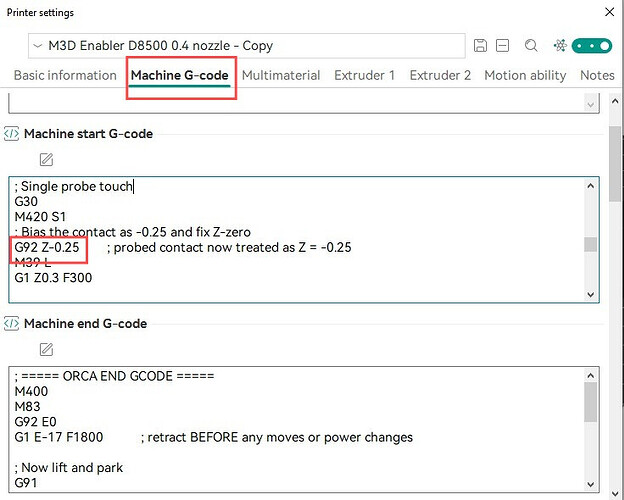Select the Machine G-code tab

179,75
